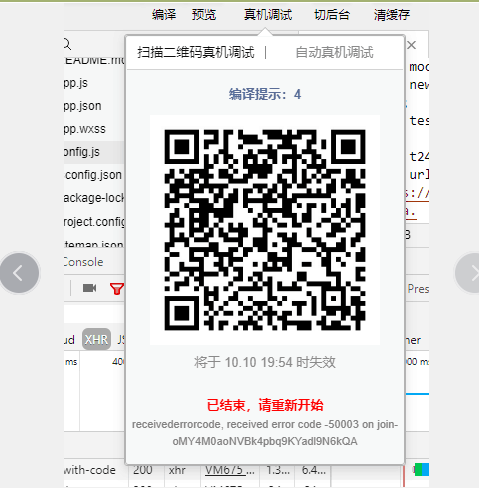The height and width of the screenshot is (488, 479).
Task: Enable the XHR network filter
Action: (x=96, y=339)
